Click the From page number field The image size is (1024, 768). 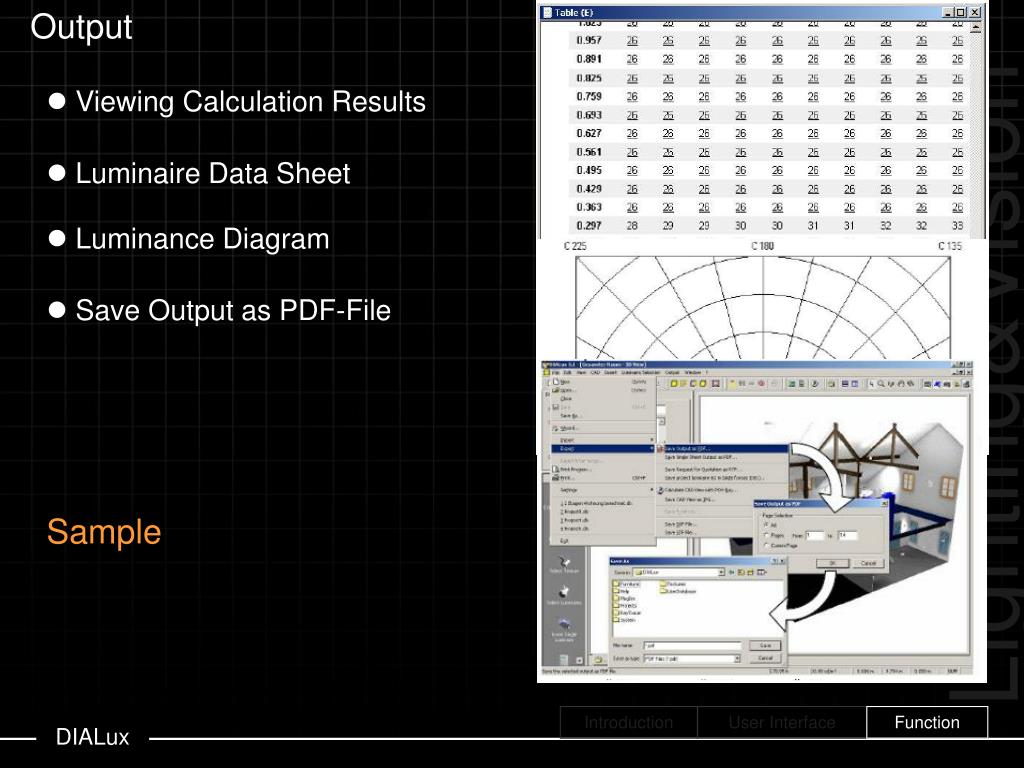tap(815, 536)
